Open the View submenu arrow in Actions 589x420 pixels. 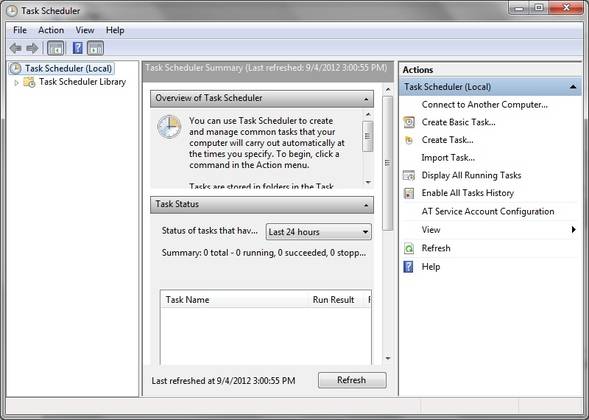coord(574,229)
